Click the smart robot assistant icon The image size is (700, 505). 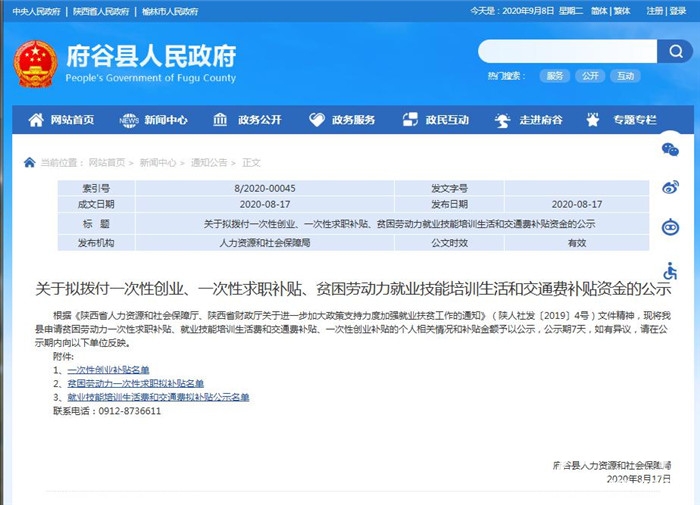670,227
